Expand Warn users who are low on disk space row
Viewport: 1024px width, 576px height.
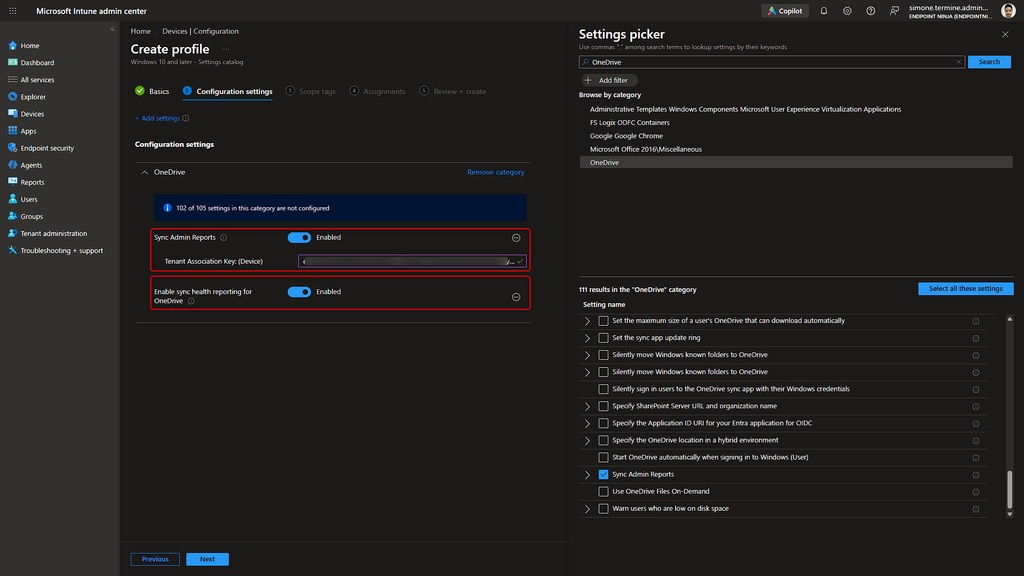coord(587,509)
